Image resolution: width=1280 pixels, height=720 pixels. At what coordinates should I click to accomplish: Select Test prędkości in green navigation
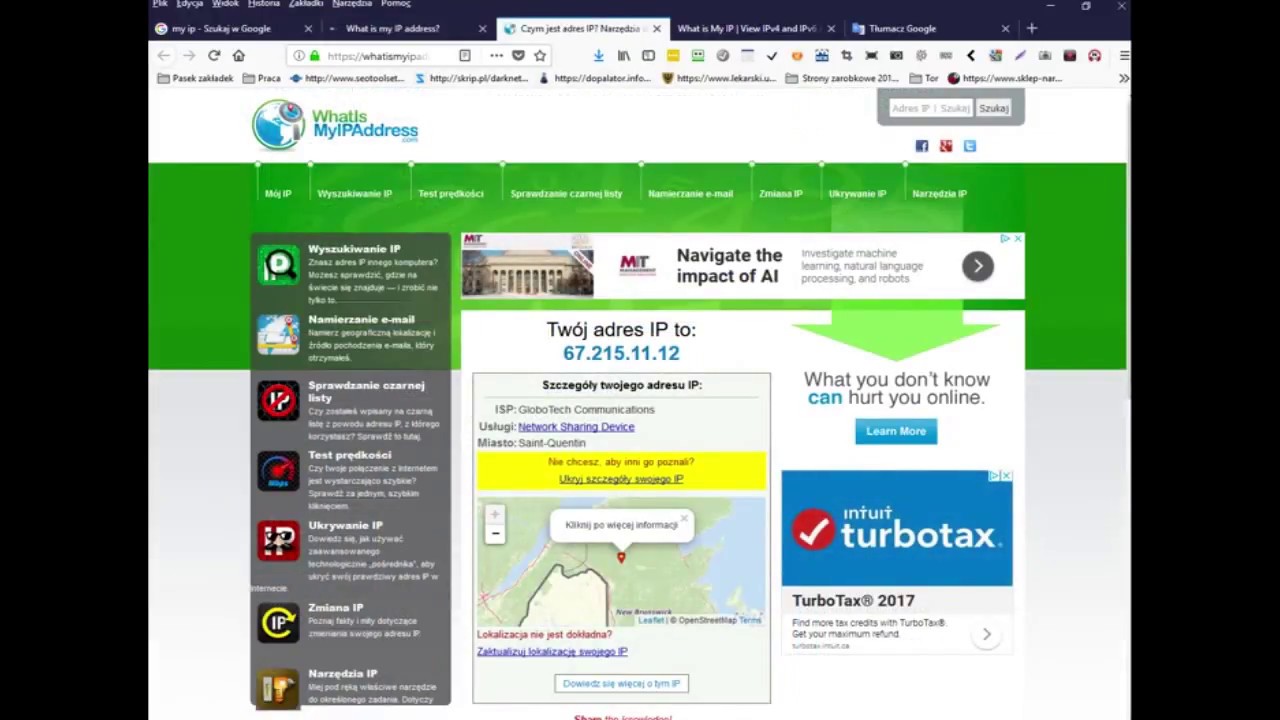451,194
